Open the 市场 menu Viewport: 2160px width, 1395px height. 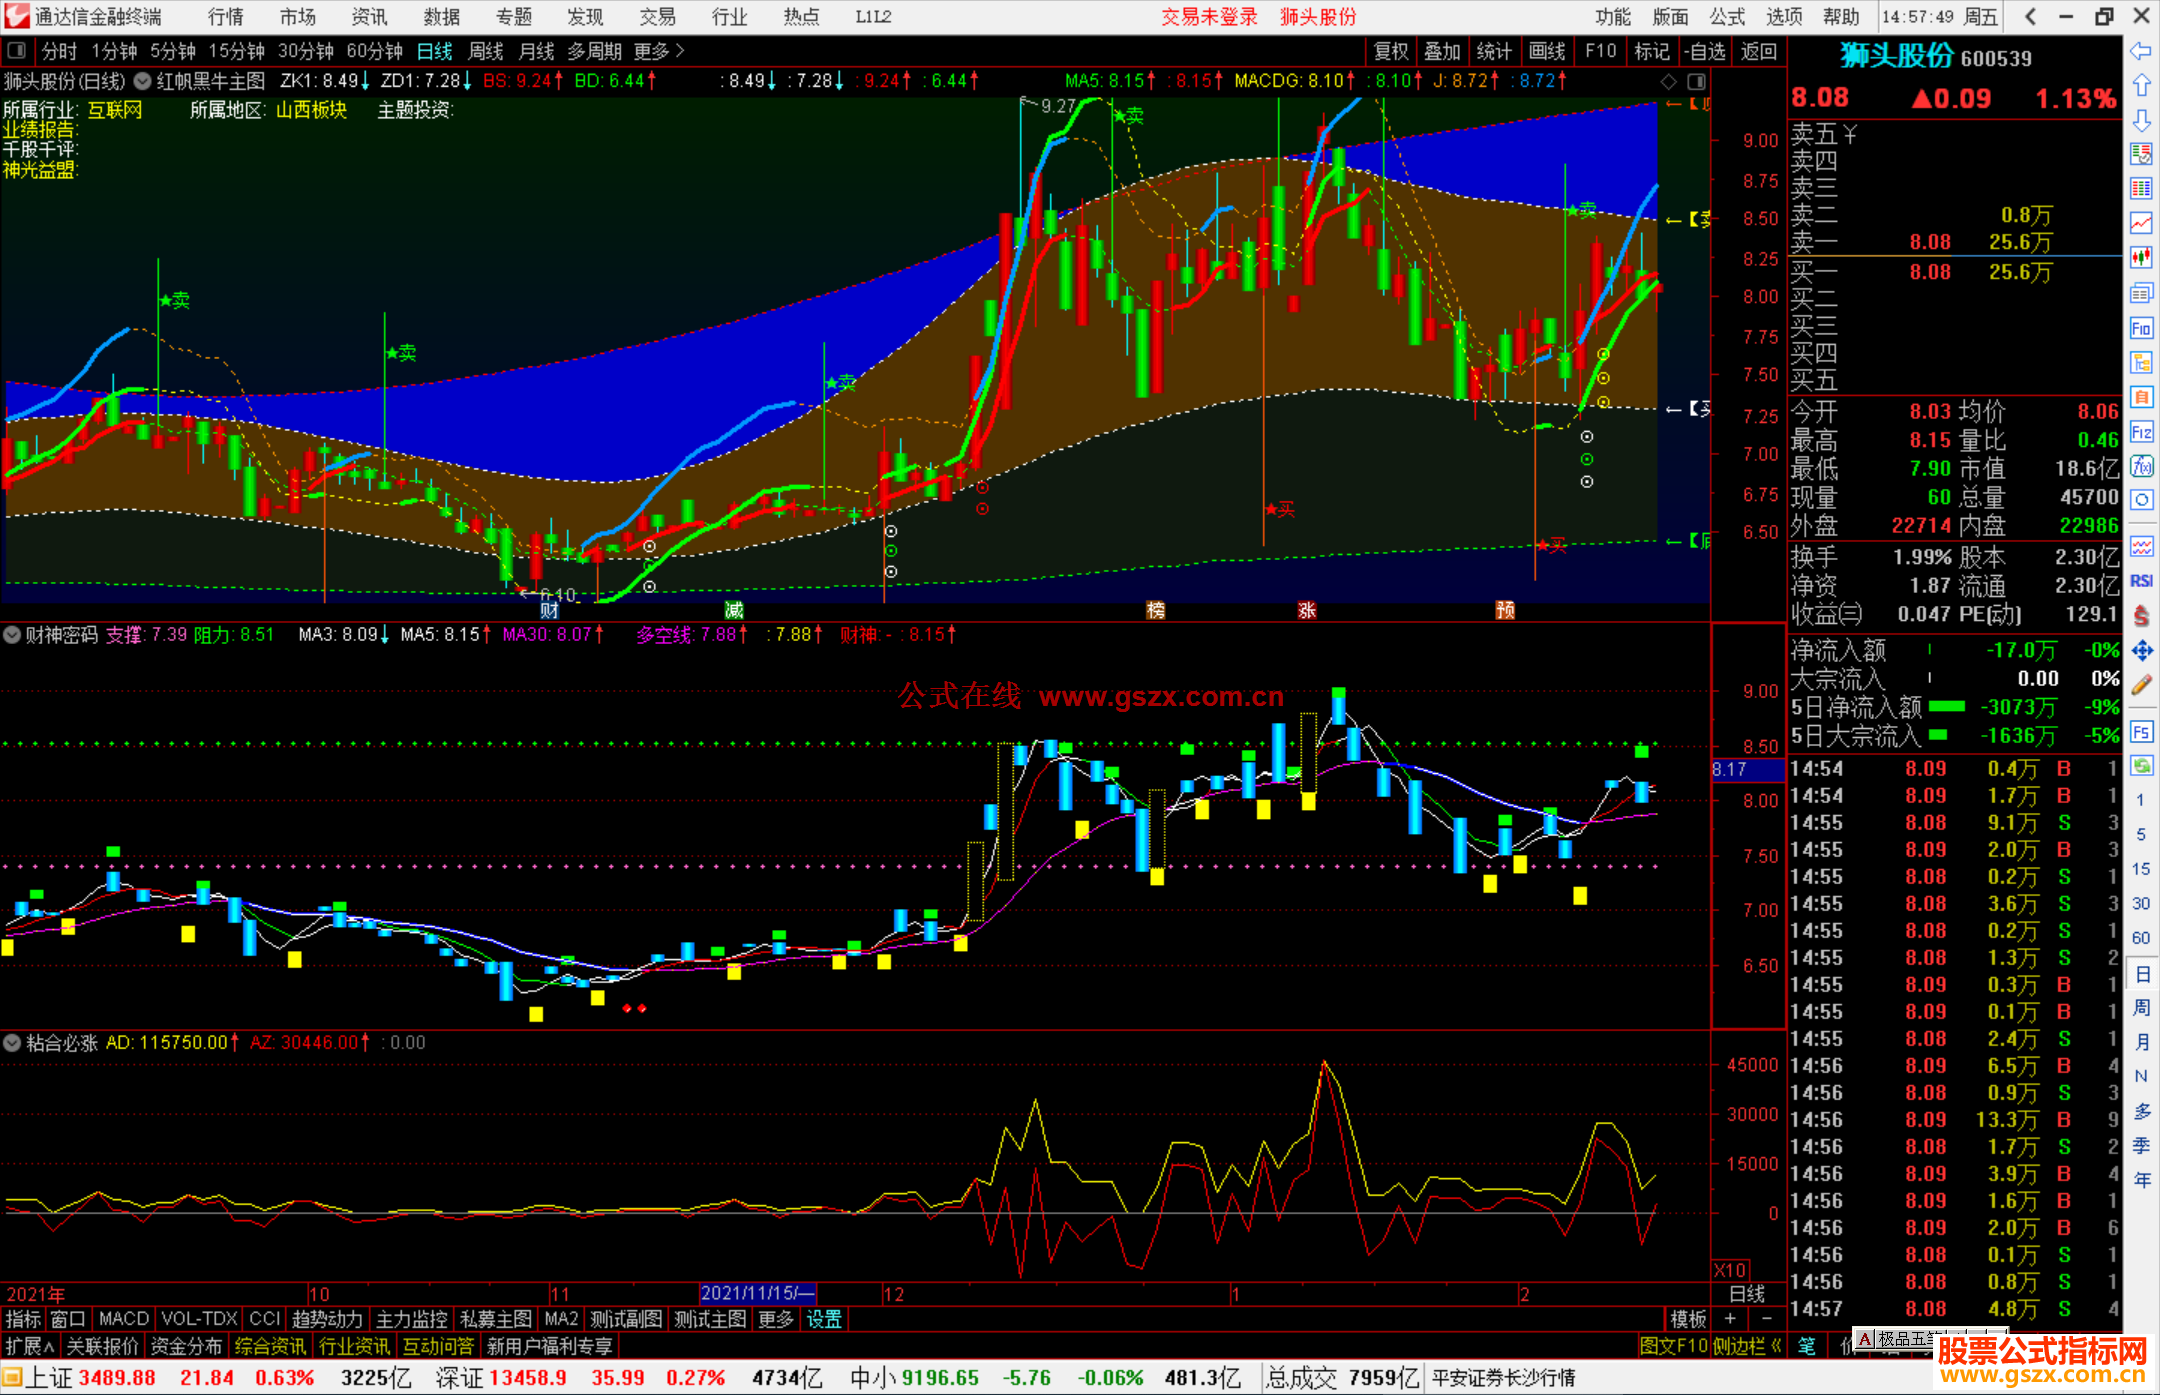[x=298, y=16]
